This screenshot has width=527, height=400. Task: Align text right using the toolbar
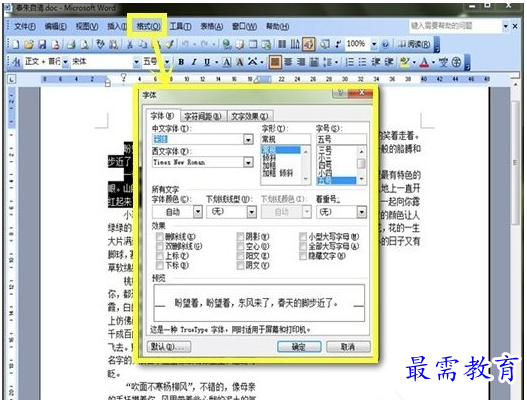click(x=301, y=62)
